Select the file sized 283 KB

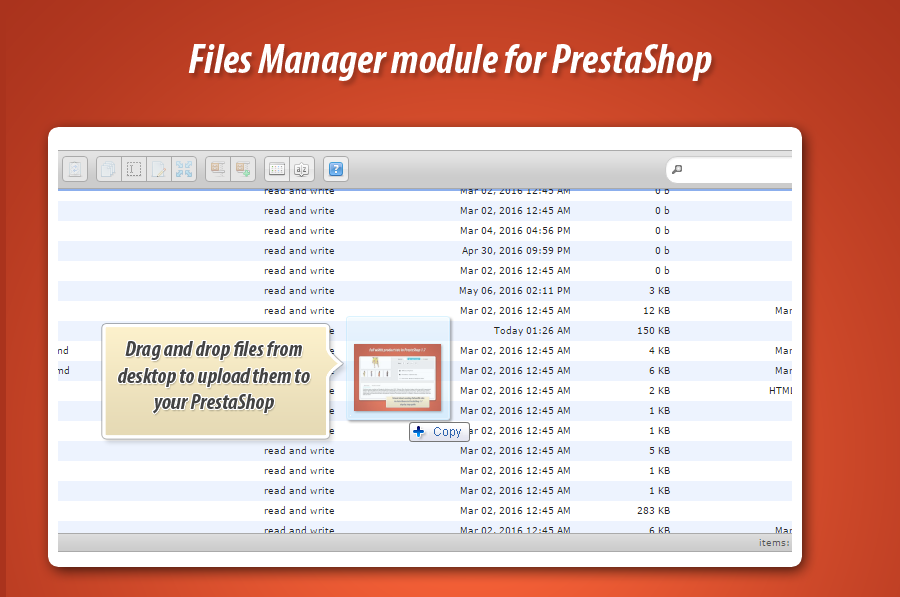point(653,511)
